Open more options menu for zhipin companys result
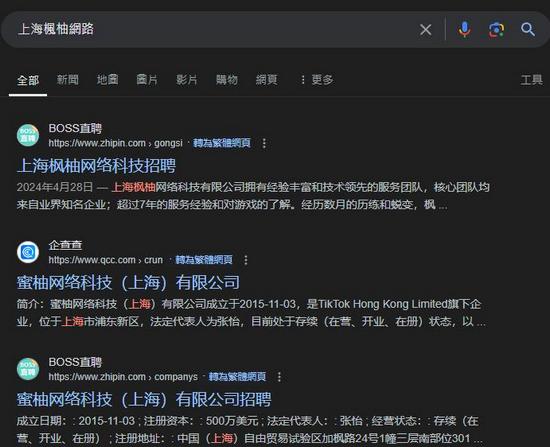Screen dimensions: 550x447 point(279,377)
